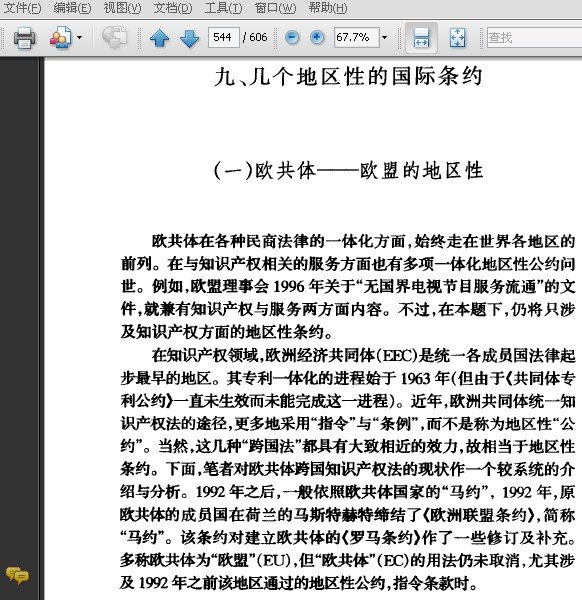Click the 查找 search field
Image resolution: width=582 pixels, height=600 pixels.
pos(534,38)
